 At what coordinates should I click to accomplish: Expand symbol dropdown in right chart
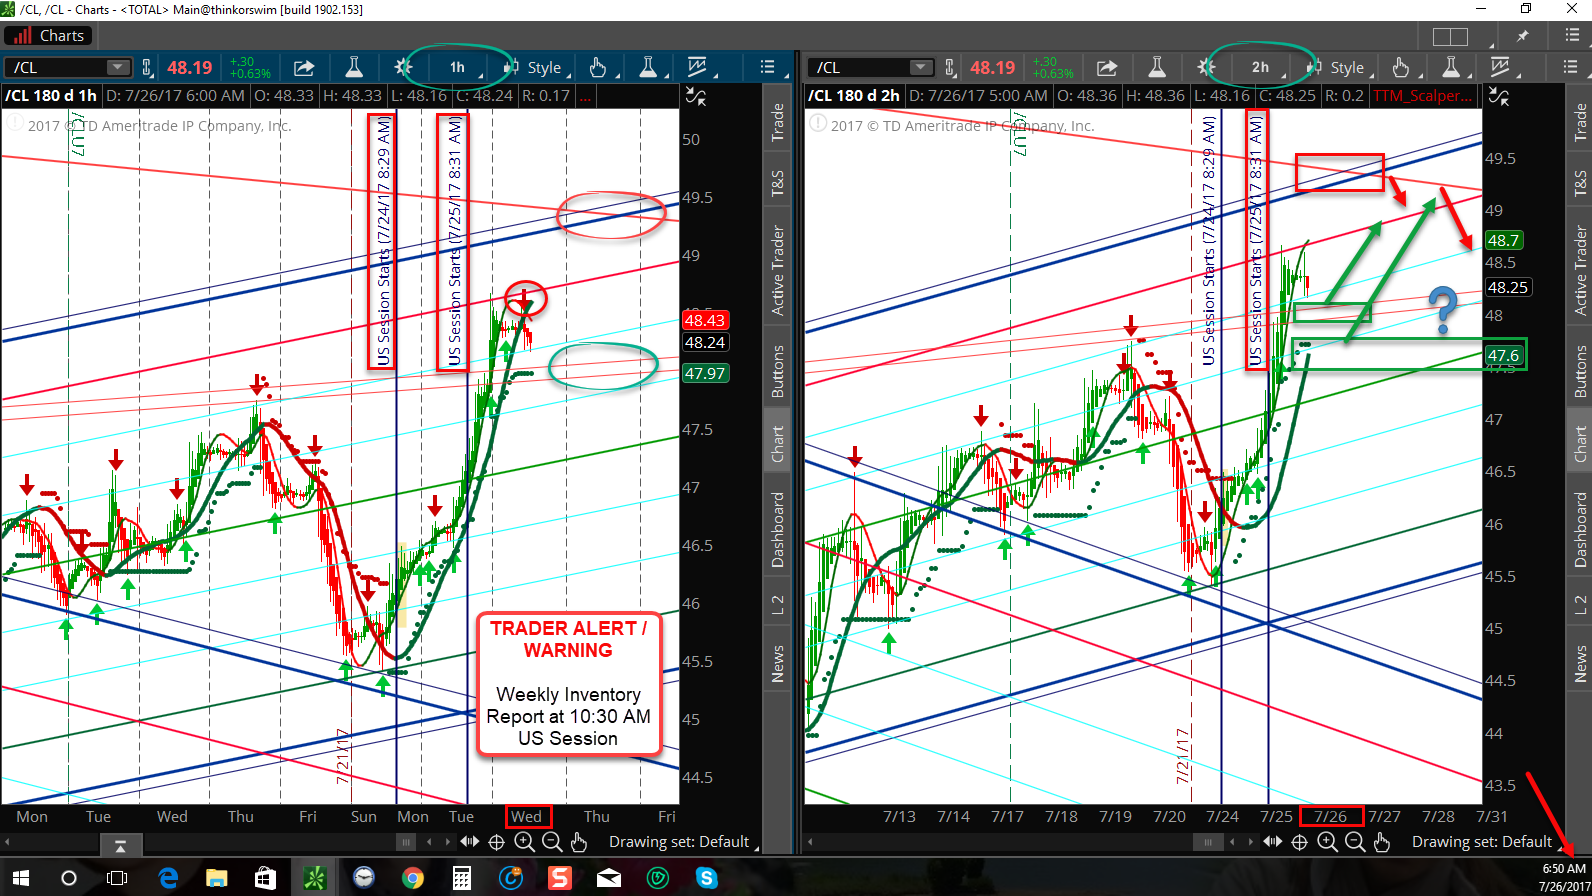(921, 68)
